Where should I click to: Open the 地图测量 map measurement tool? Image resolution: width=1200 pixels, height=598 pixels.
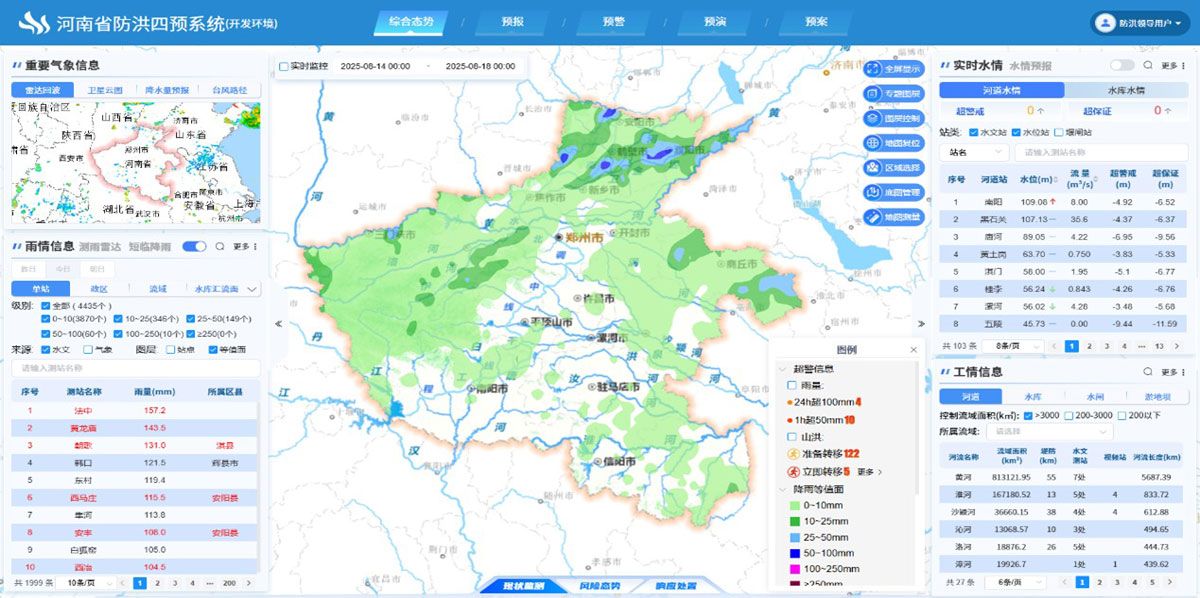pyautogui.click(x=892, y=217)
